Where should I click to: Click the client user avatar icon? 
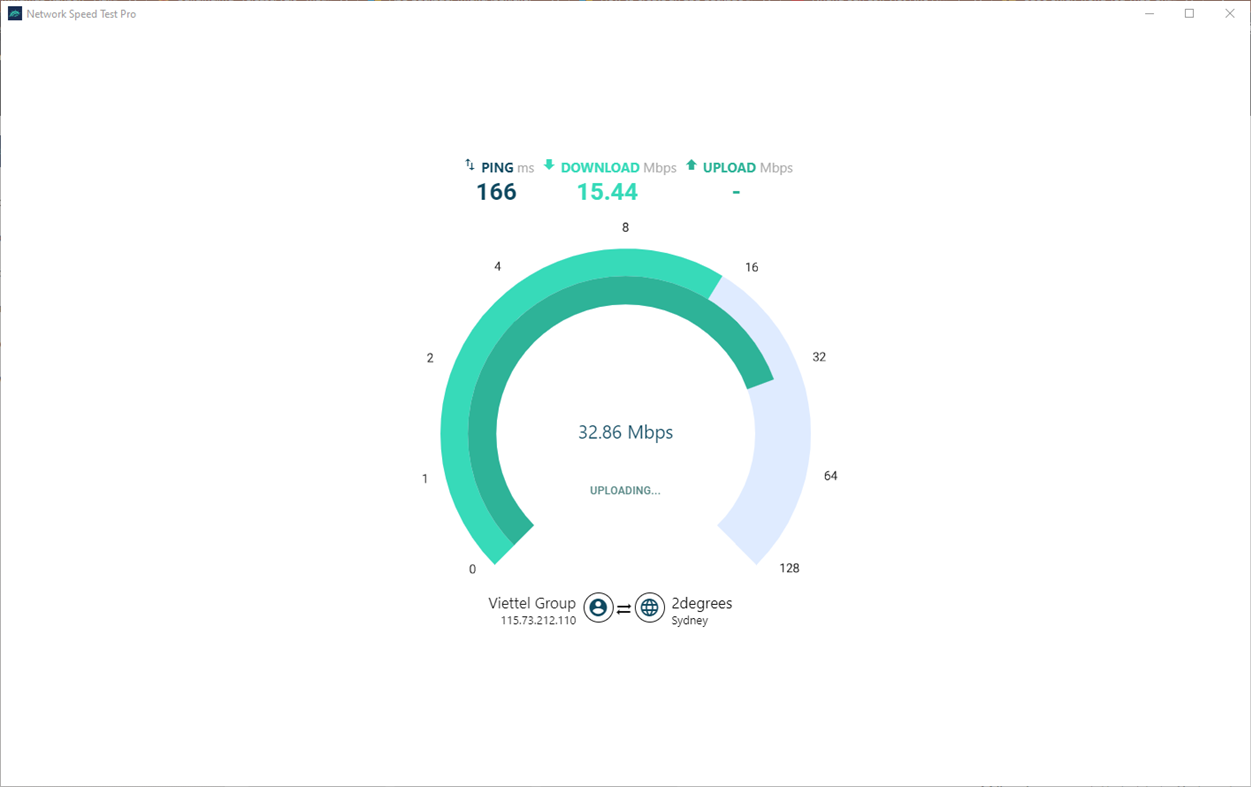(598, 607)
